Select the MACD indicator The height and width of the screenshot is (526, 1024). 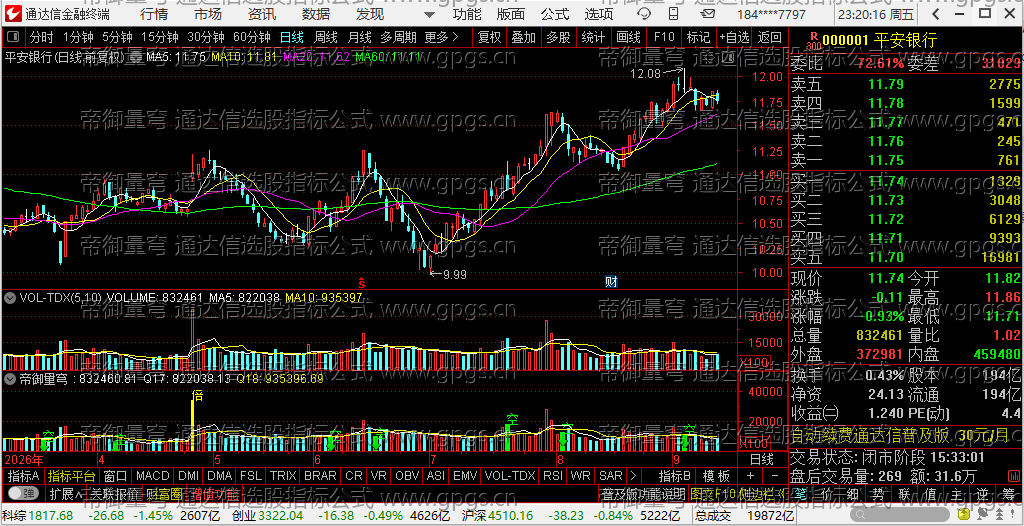[x=153, y=476]
